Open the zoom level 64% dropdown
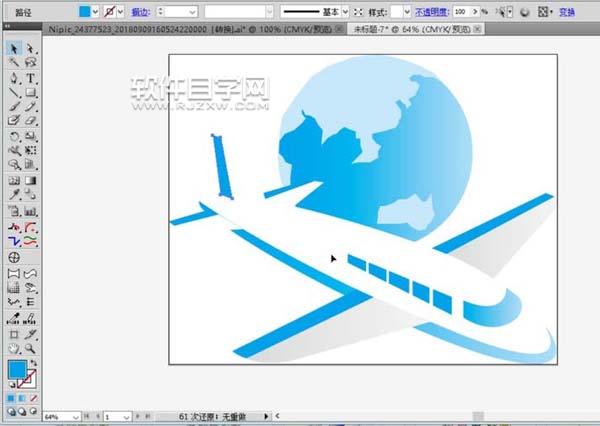The image size is (600, 426). 76,416
